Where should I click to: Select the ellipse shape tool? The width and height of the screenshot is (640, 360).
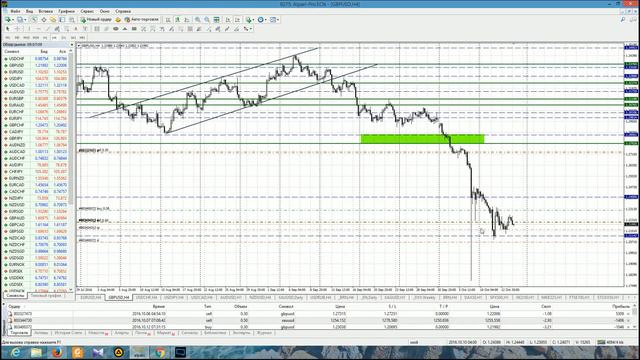click(116, 29)
